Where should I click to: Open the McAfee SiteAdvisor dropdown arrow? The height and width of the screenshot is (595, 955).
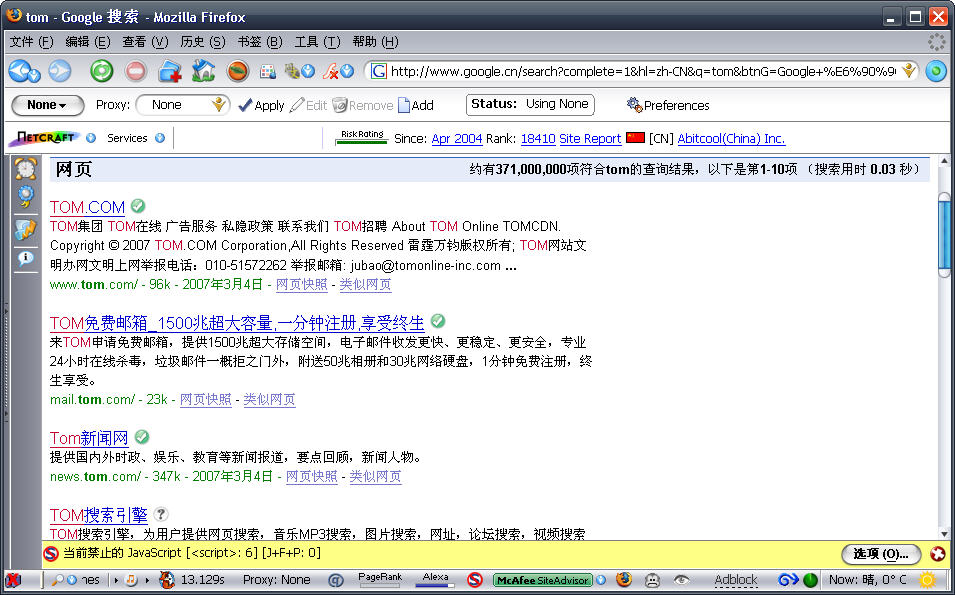pyautogui.click(x=601, y=580)
